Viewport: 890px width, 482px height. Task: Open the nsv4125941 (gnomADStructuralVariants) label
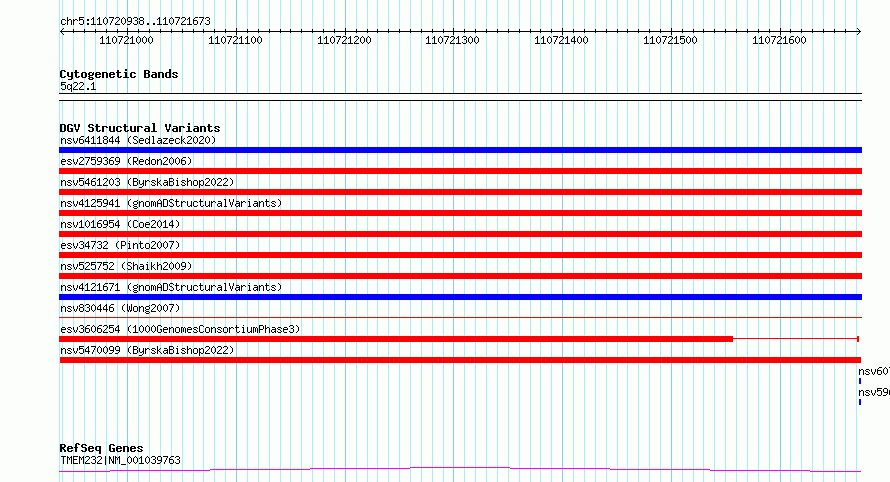pyautogui.click(x=171, y=203)
